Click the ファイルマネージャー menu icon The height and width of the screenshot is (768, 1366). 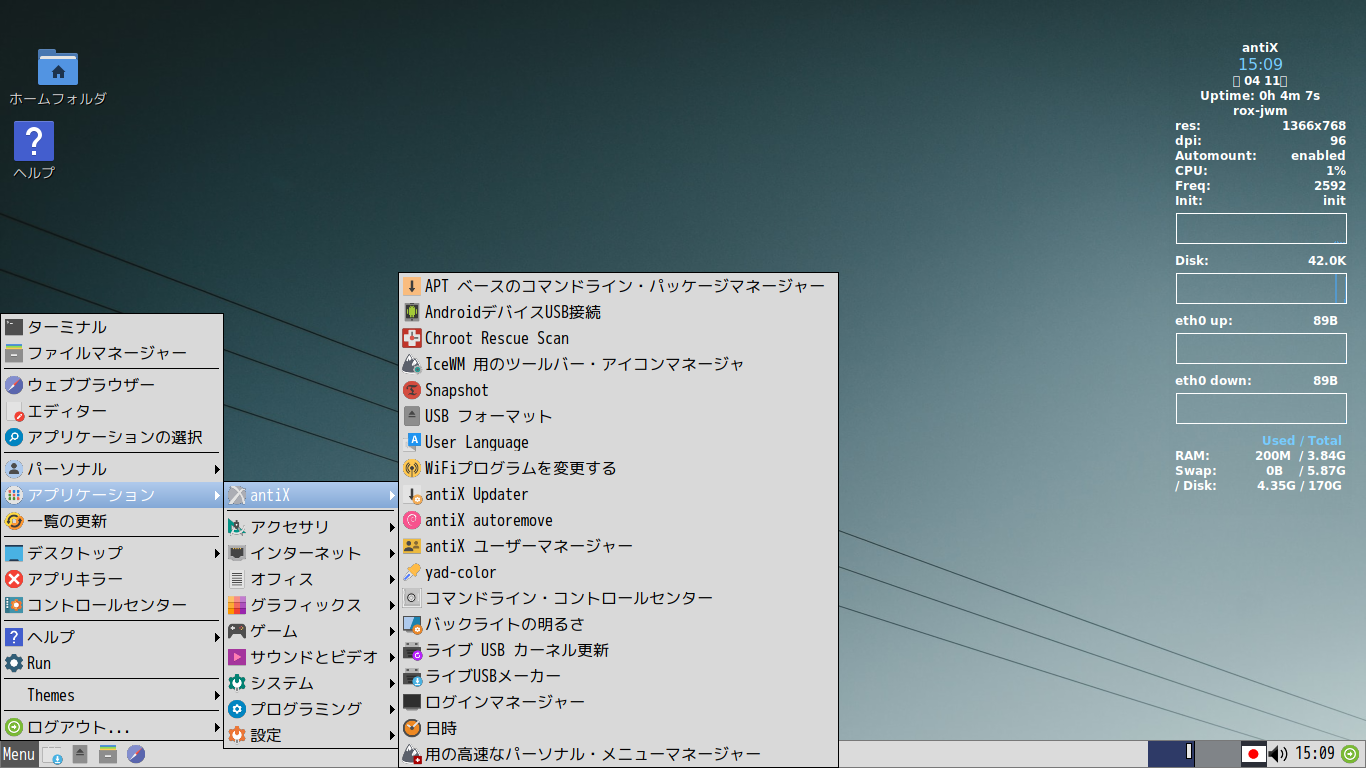(14, 353)
